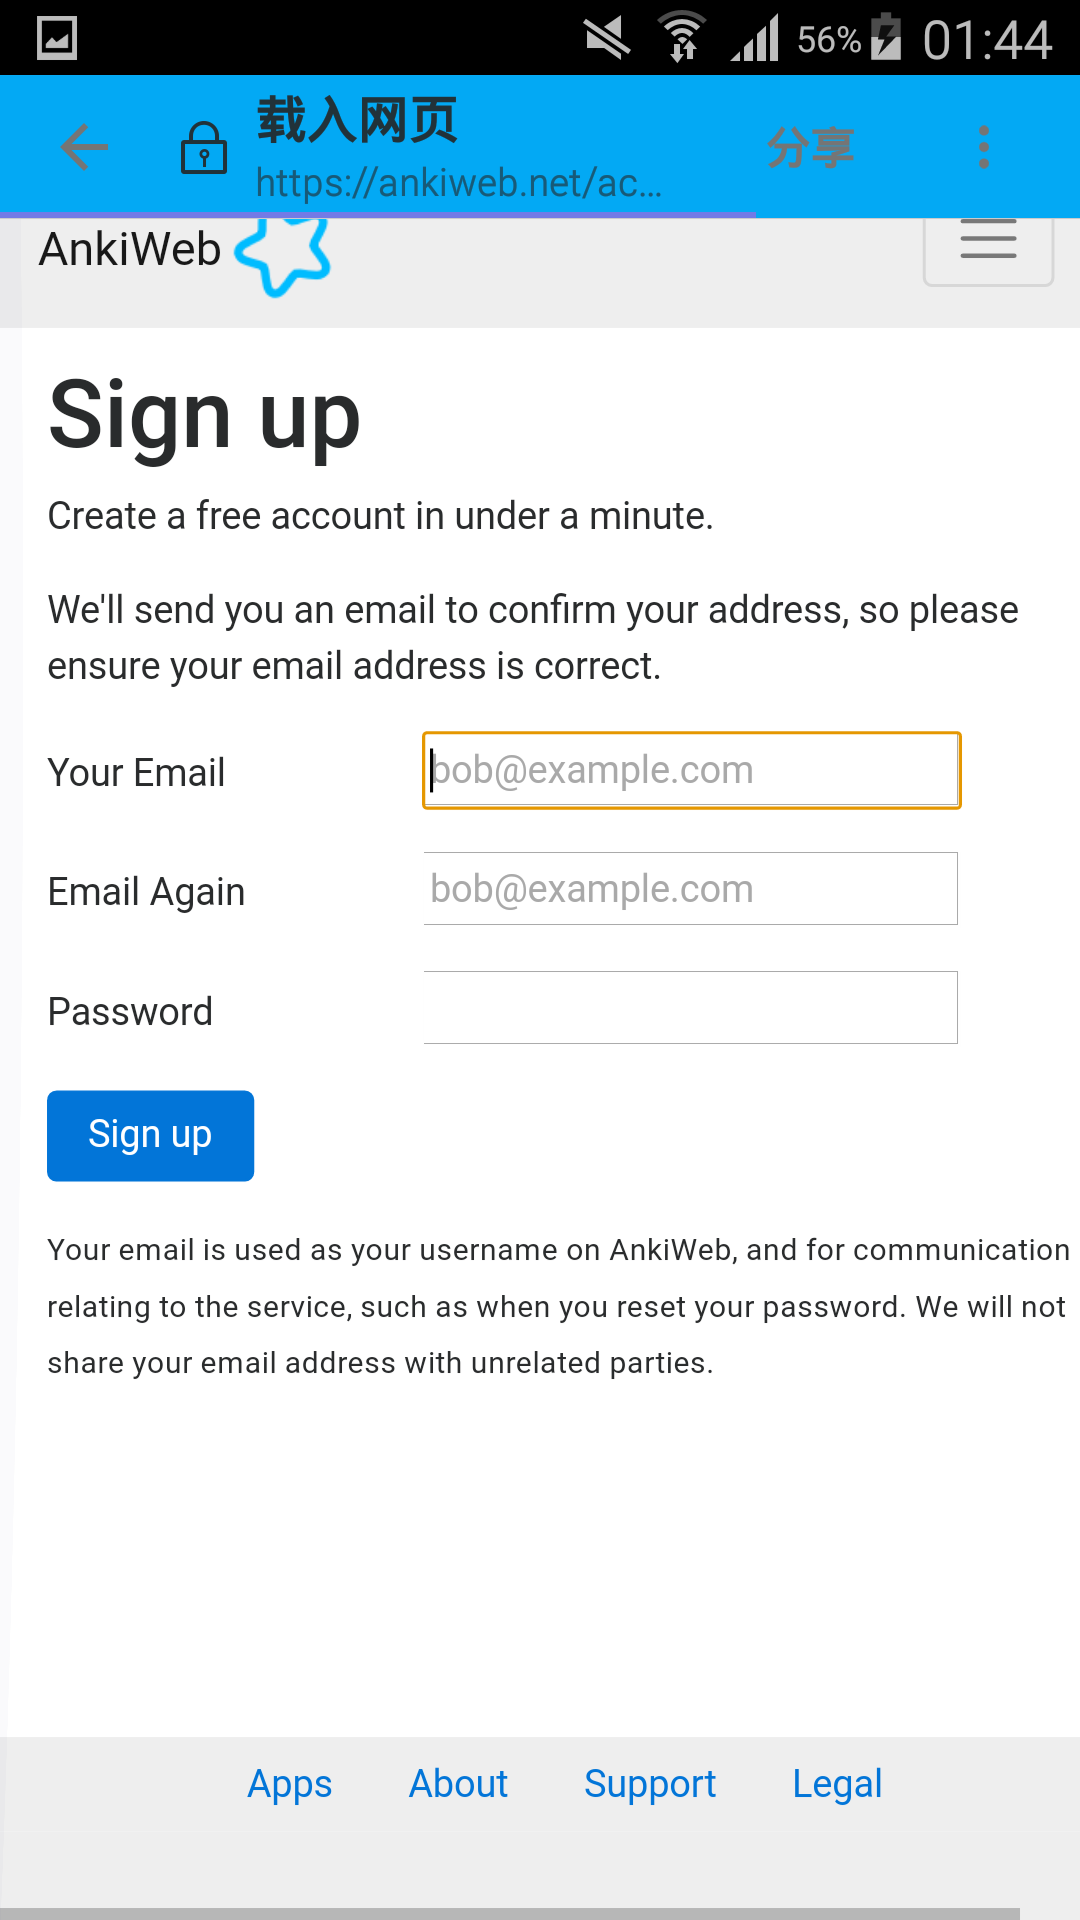Tap the muted sound status icon
The width and height of the screenshot is (1080, 1920).
coord(607,38)
